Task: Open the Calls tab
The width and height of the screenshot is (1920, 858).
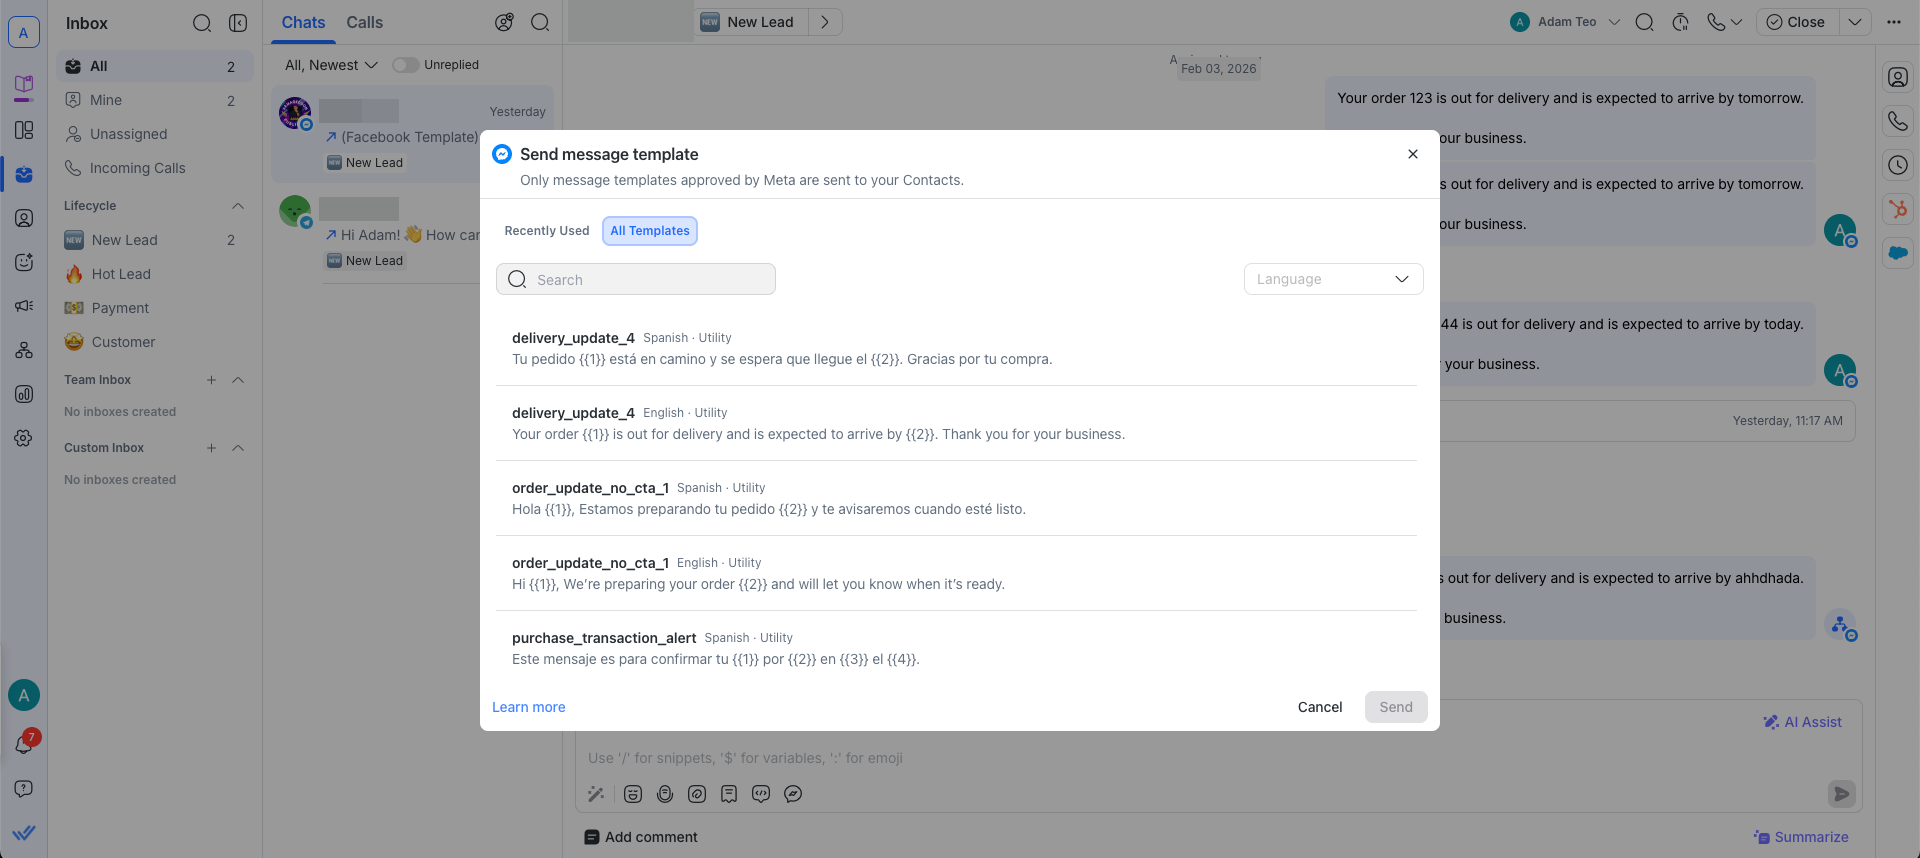Action: point(364,22)
